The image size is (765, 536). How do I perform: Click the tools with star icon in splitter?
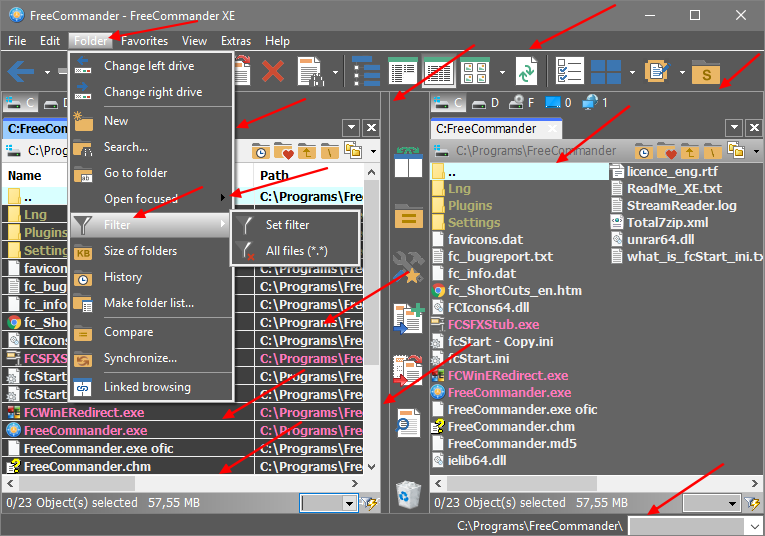[x=408, y=267]
